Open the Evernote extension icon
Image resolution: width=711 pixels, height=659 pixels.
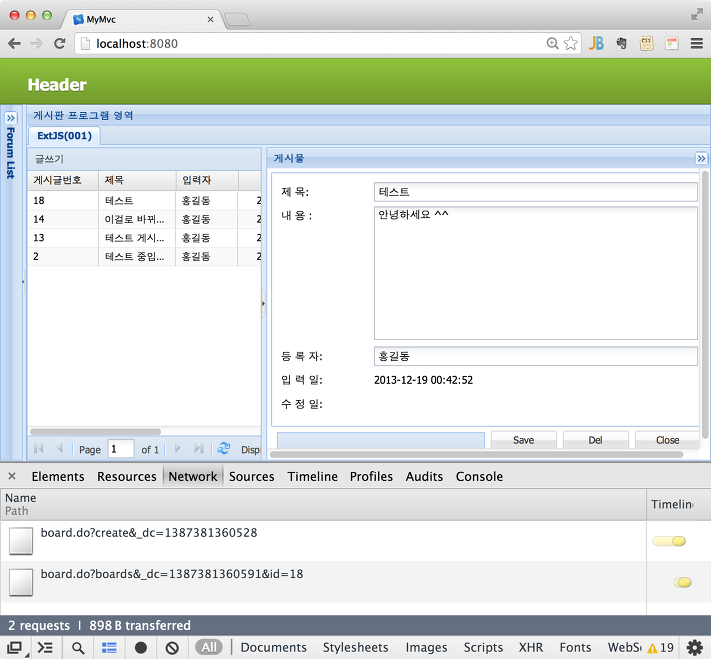pyautogui.click(x=621, y=44)
